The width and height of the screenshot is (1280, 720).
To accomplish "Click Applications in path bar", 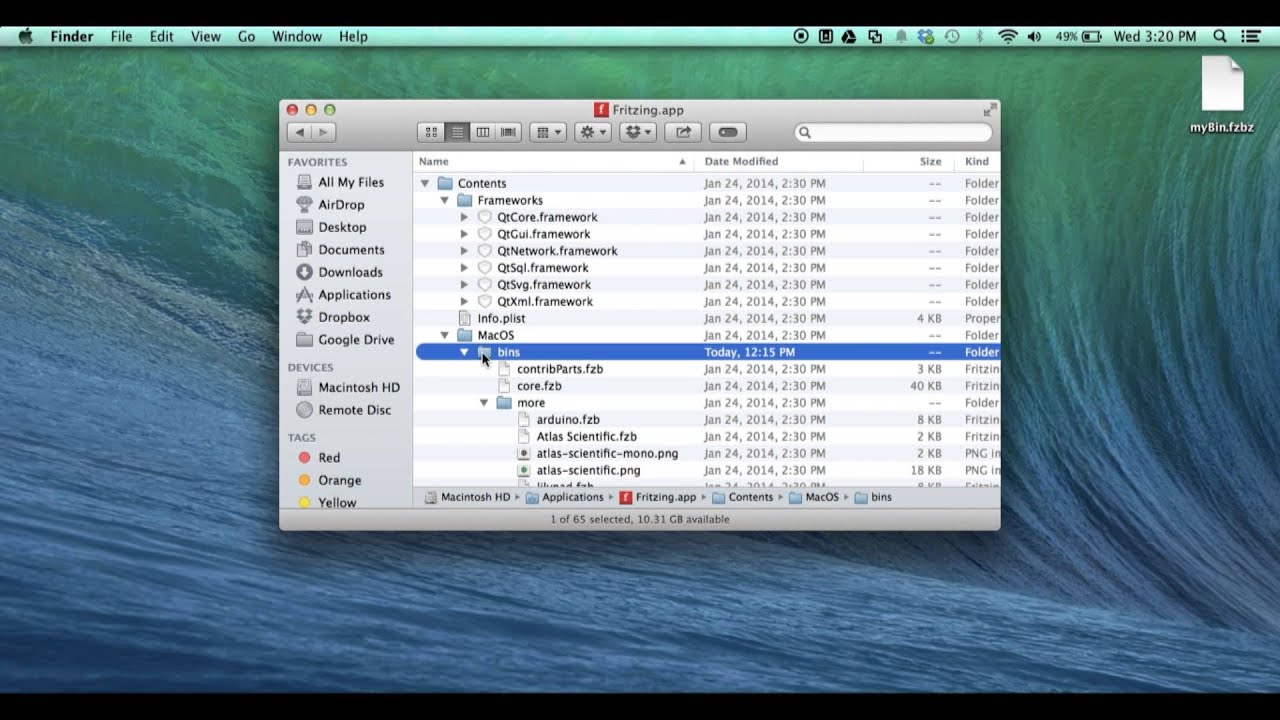I will click(x=565, y=497).
